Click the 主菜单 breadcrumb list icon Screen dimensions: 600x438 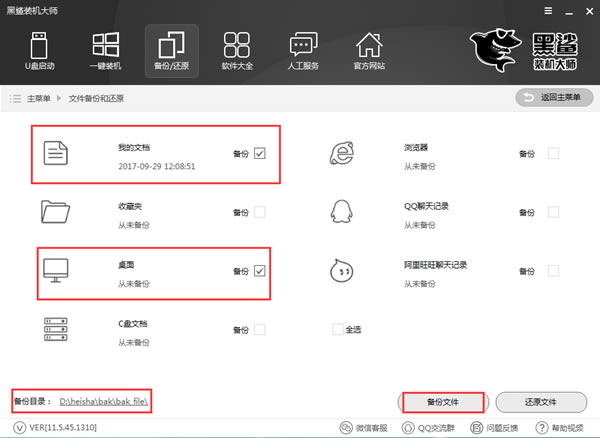click(x=15, y=98)
